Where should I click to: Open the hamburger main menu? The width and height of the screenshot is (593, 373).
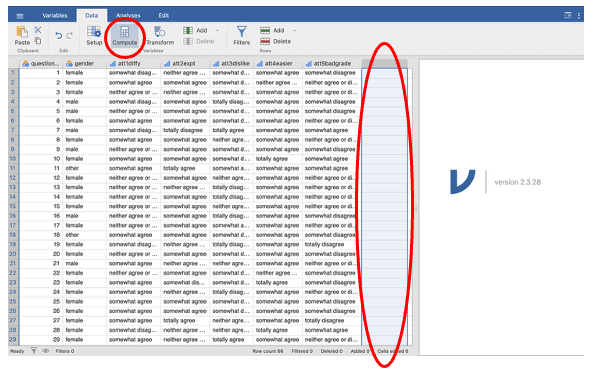coord(20,16)
